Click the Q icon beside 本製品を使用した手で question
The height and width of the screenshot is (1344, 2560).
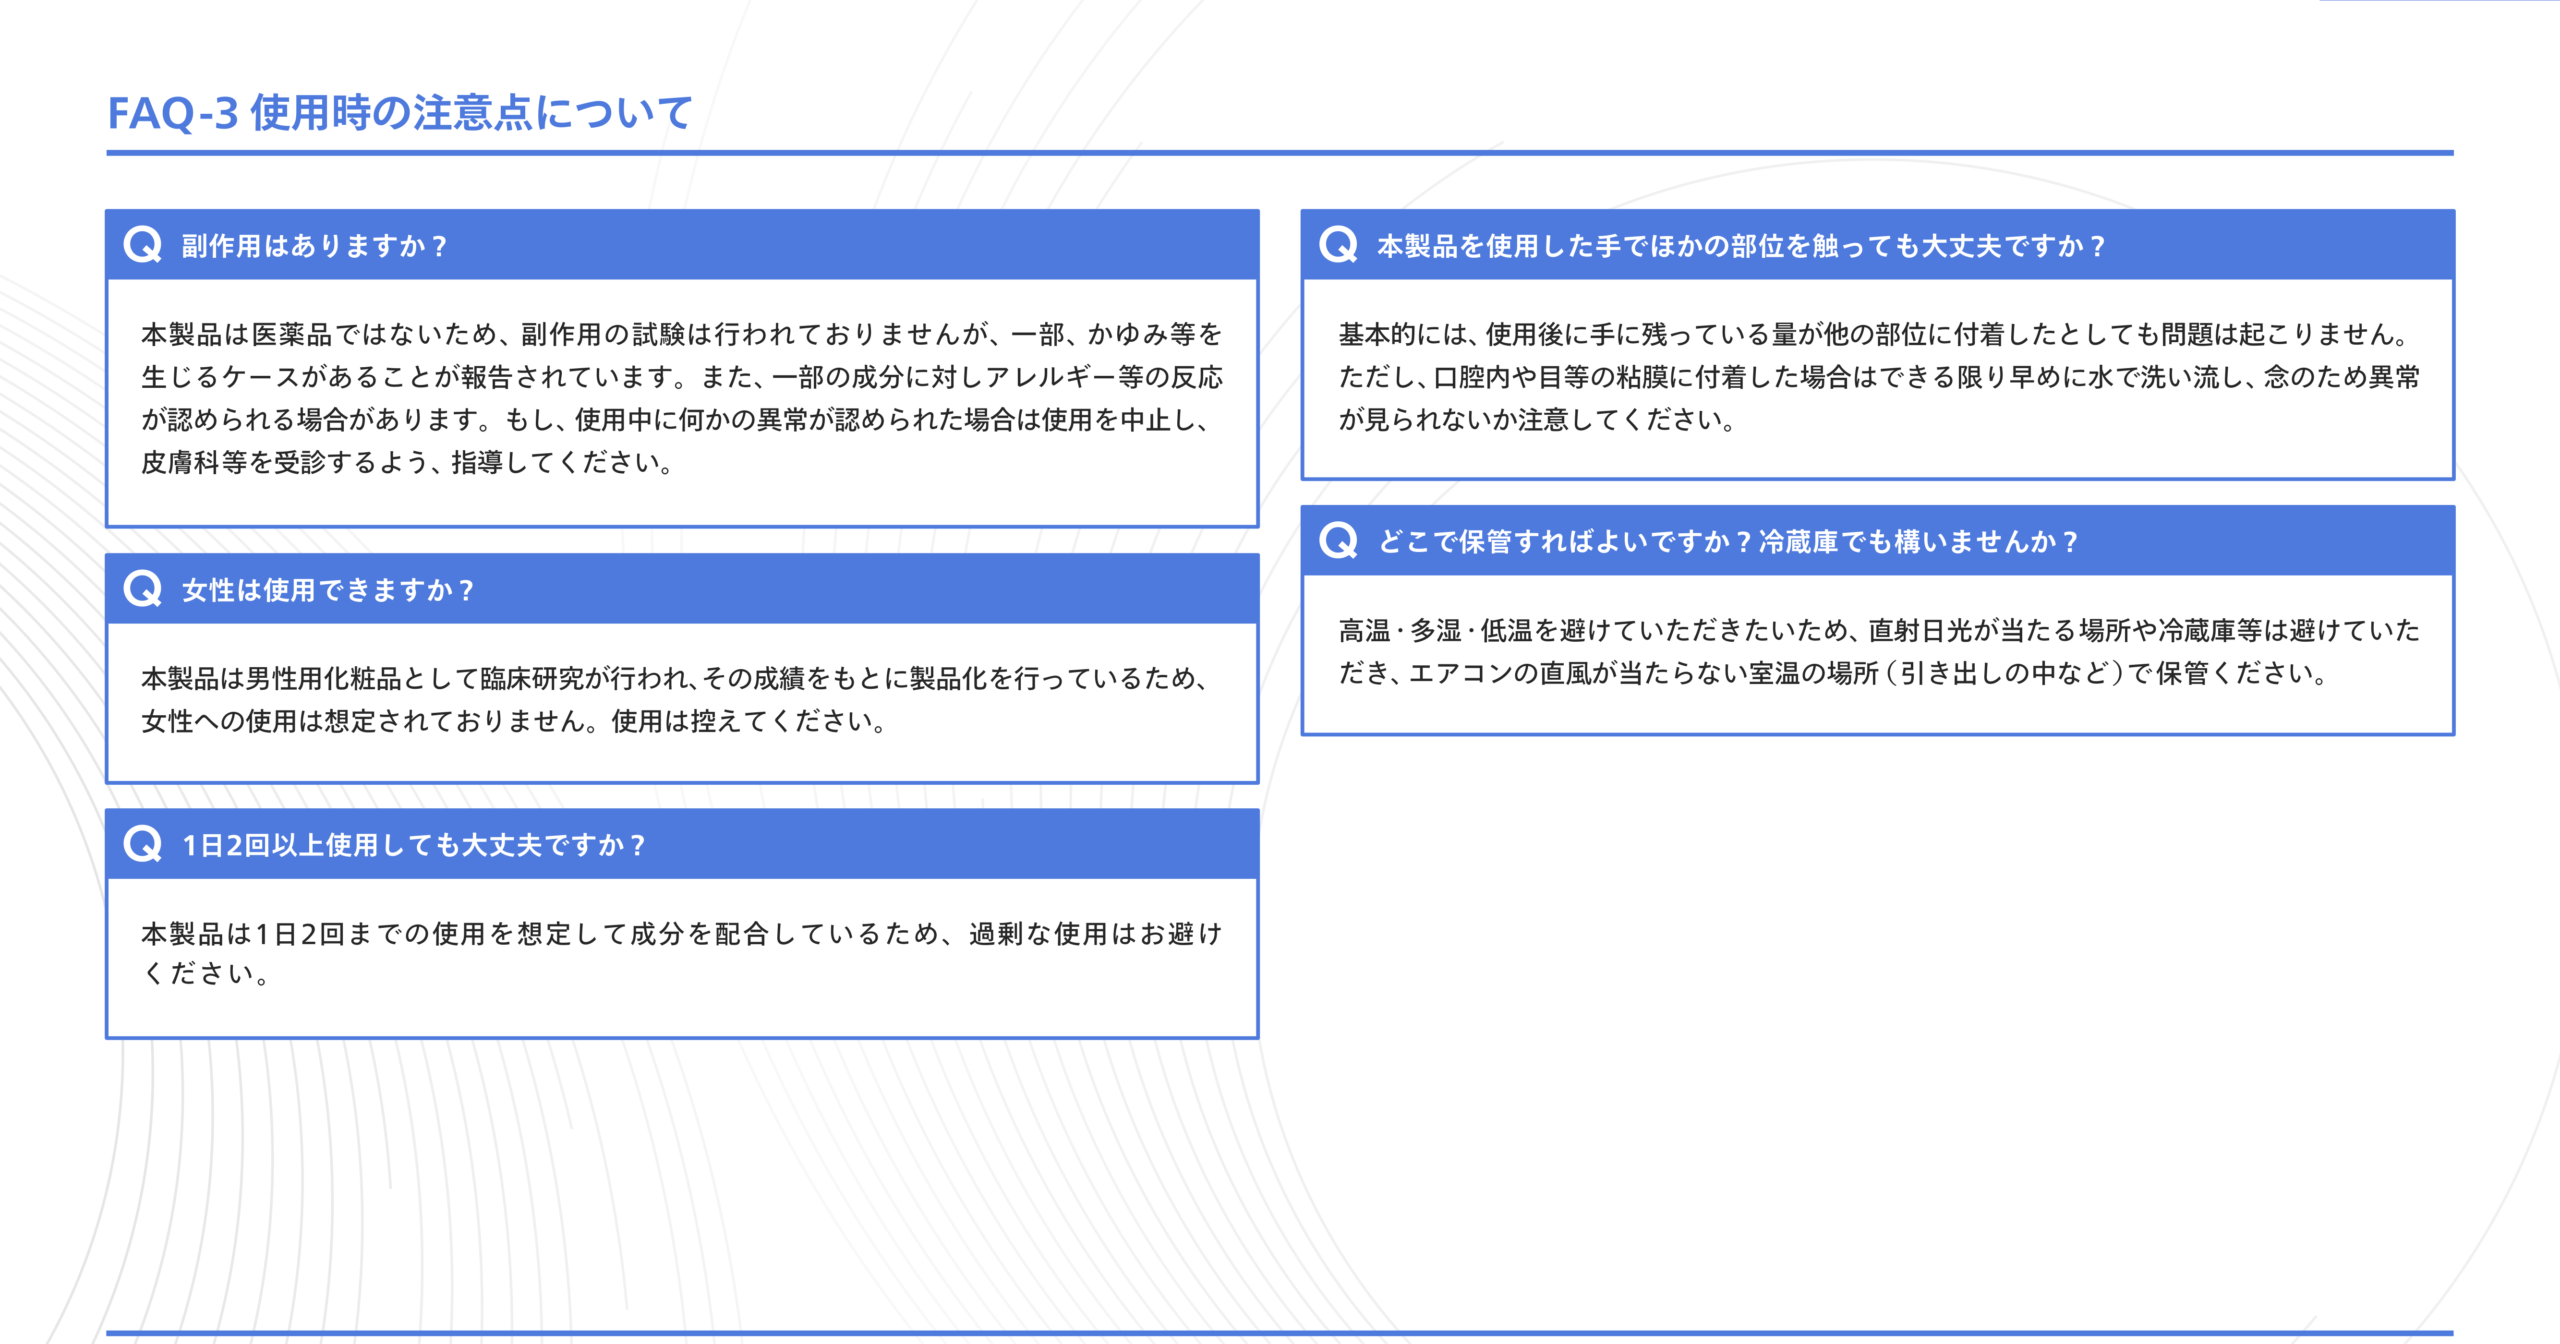point(1338,244)
